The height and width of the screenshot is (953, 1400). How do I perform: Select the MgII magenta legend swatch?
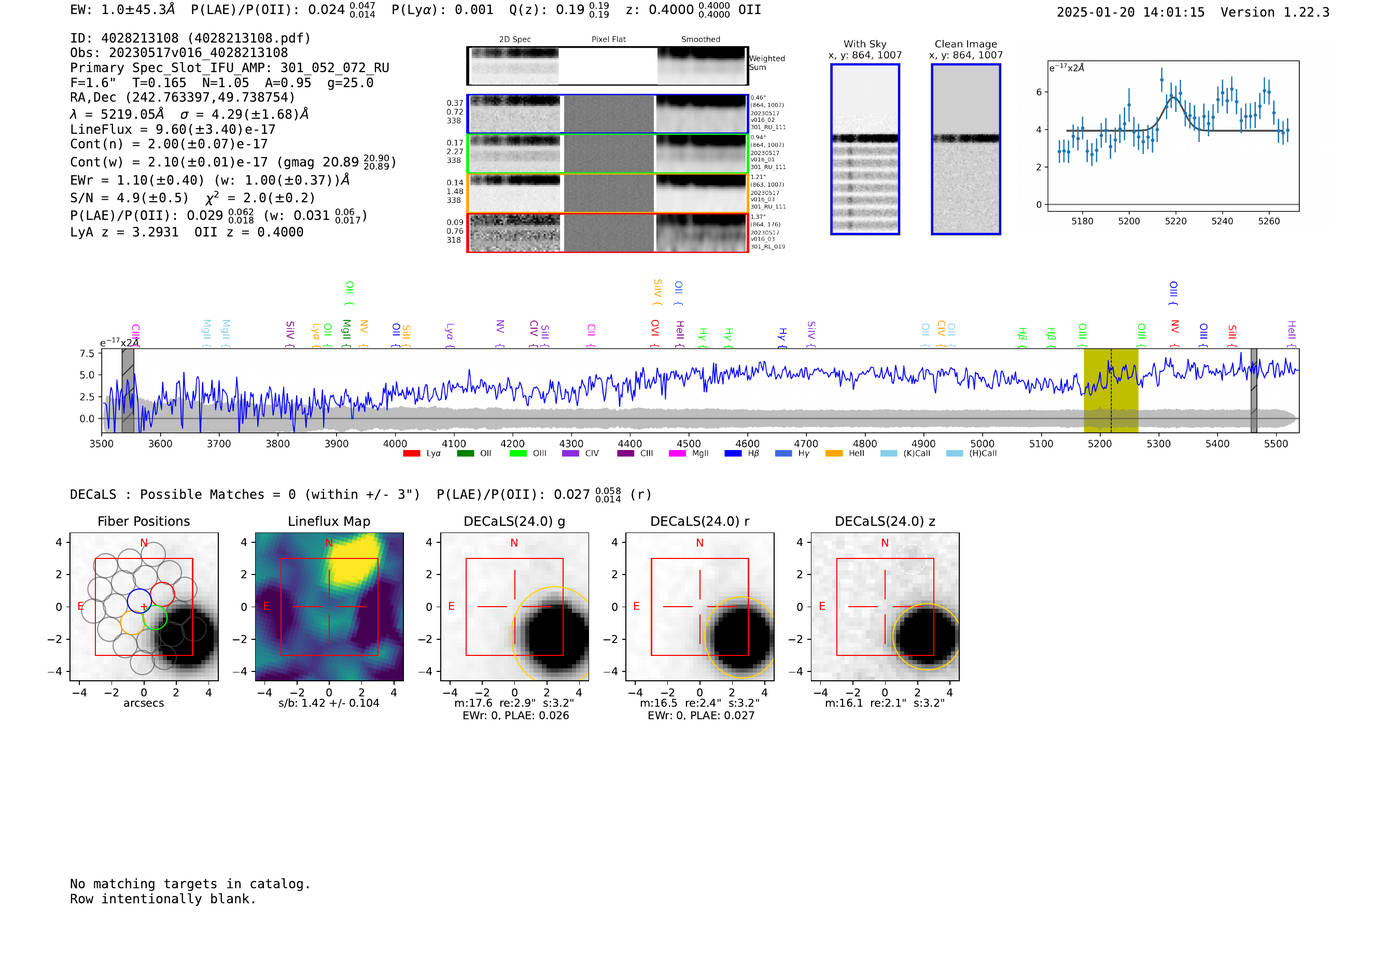[x=677, y=453]
